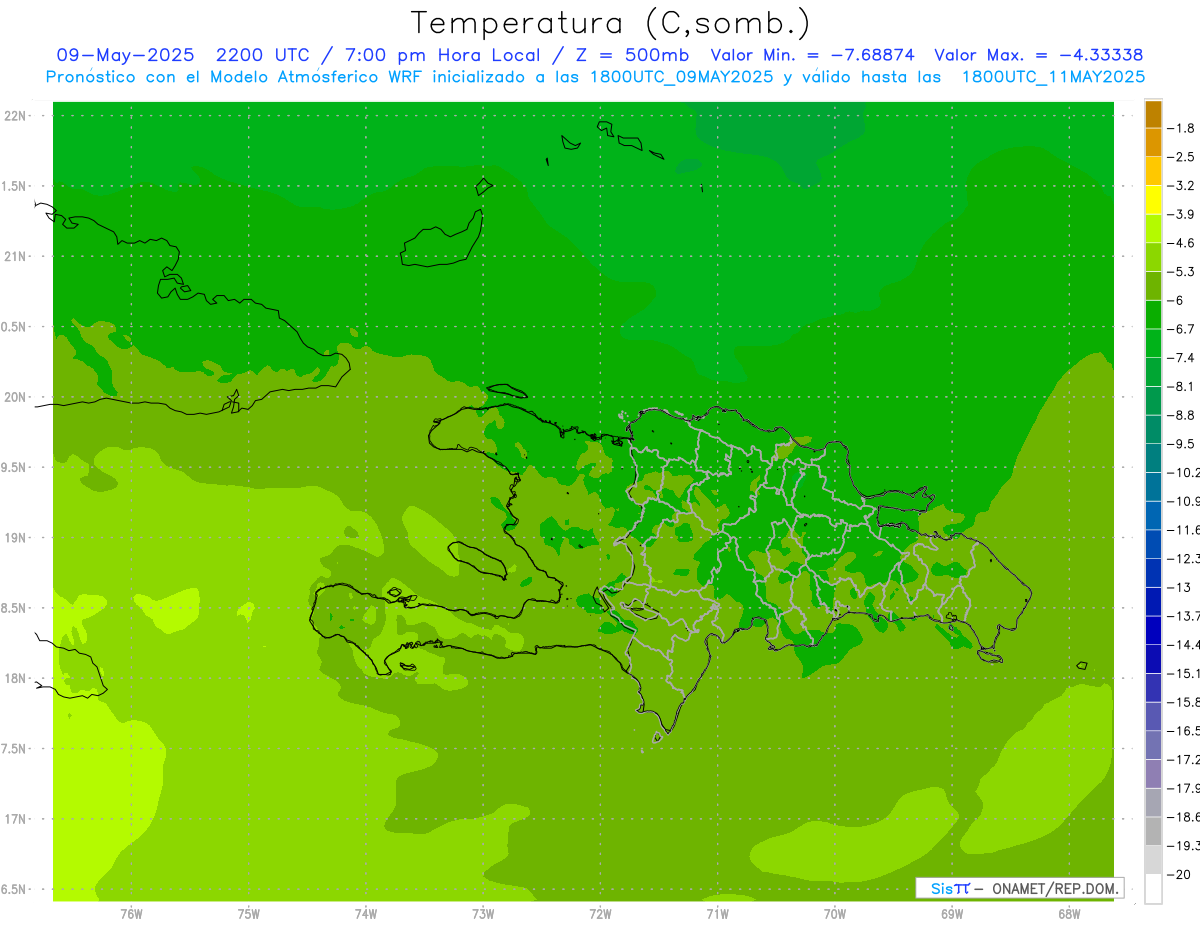This screenshot has width=1200, height=927.
Task: Click the '-7.4' colorbar value
Action: [x=1181, y=357]
